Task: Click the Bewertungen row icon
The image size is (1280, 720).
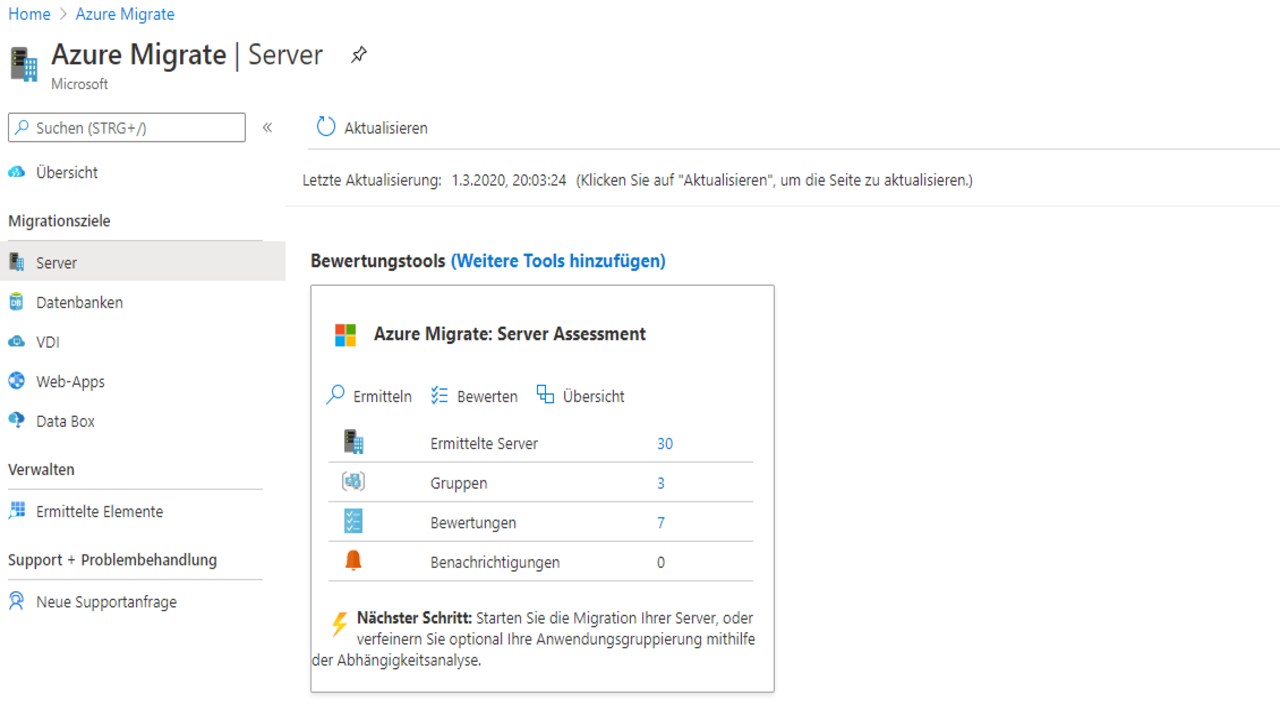Action: pos(353,521)
